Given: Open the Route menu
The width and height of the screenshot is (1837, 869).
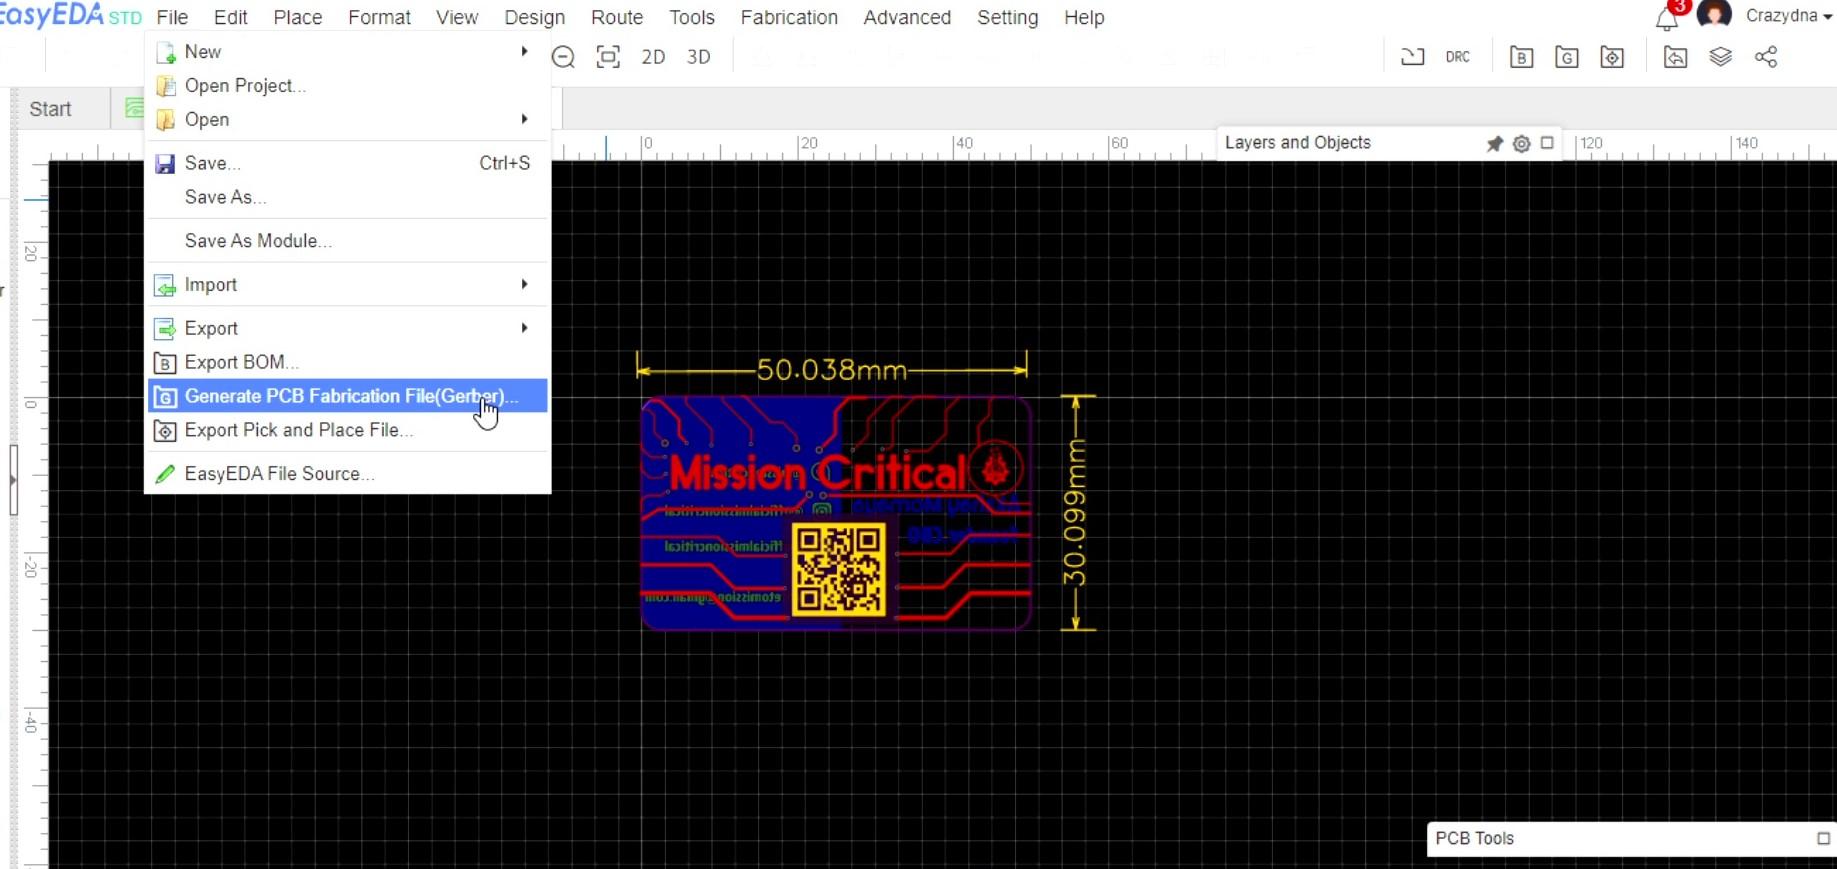Looking at the screenshot, I should tap(617, 17).
